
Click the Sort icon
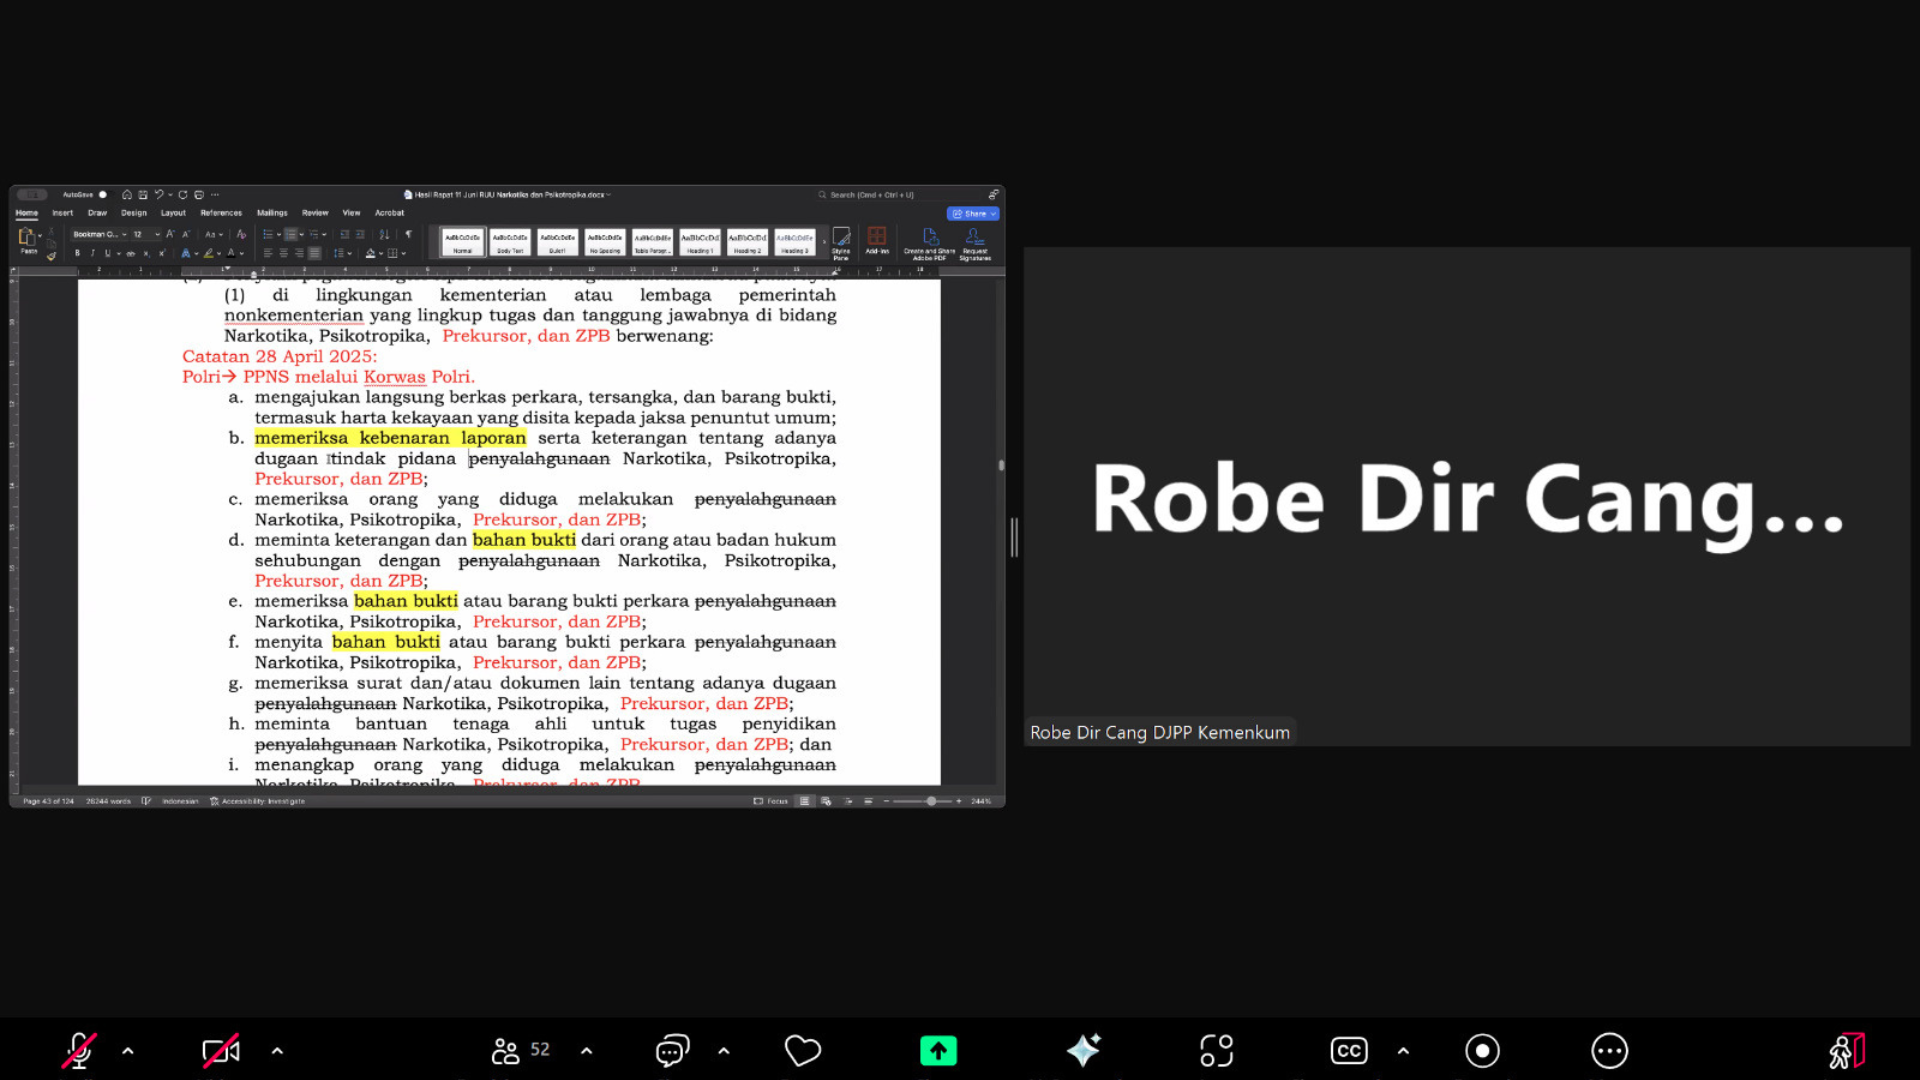point(384,234)
